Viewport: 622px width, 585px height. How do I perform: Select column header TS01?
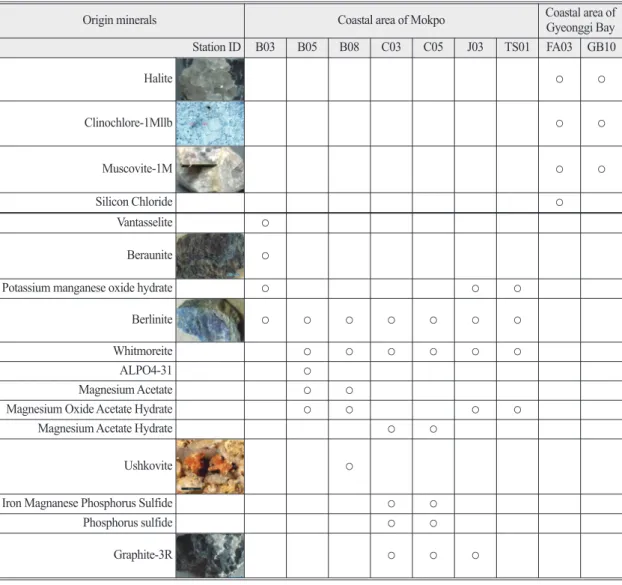pyautogui.click(x=517, y=47)
